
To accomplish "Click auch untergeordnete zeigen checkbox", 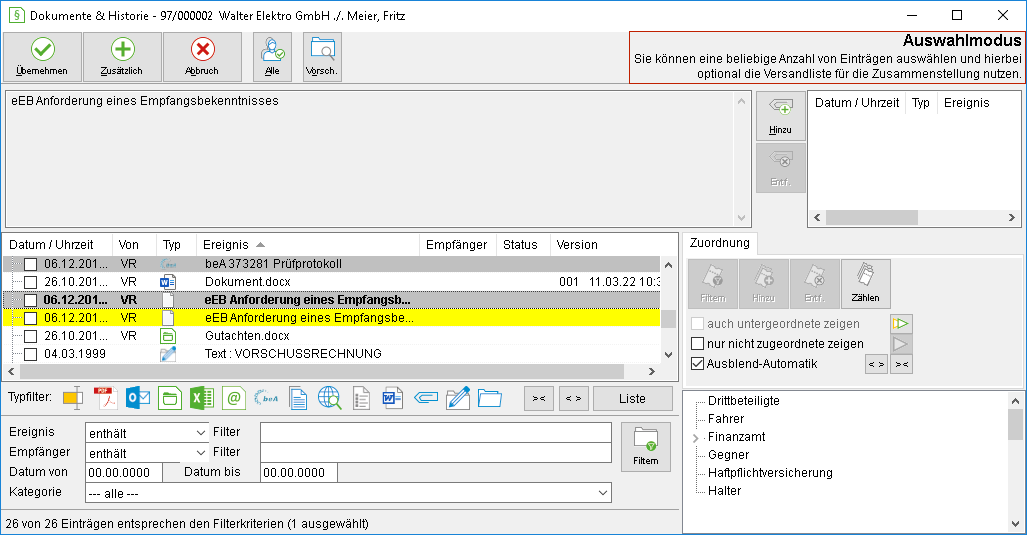I will (x=698, y=324).
